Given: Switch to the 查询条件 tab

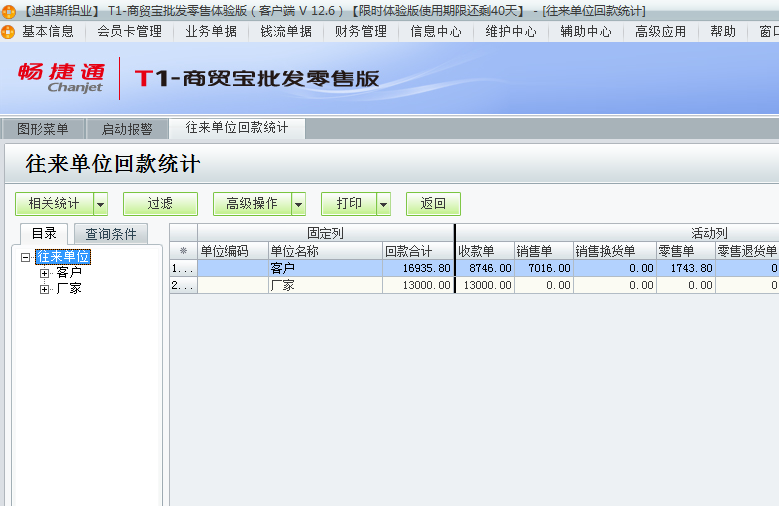Looking at the screenshot, I should (111, 234).
